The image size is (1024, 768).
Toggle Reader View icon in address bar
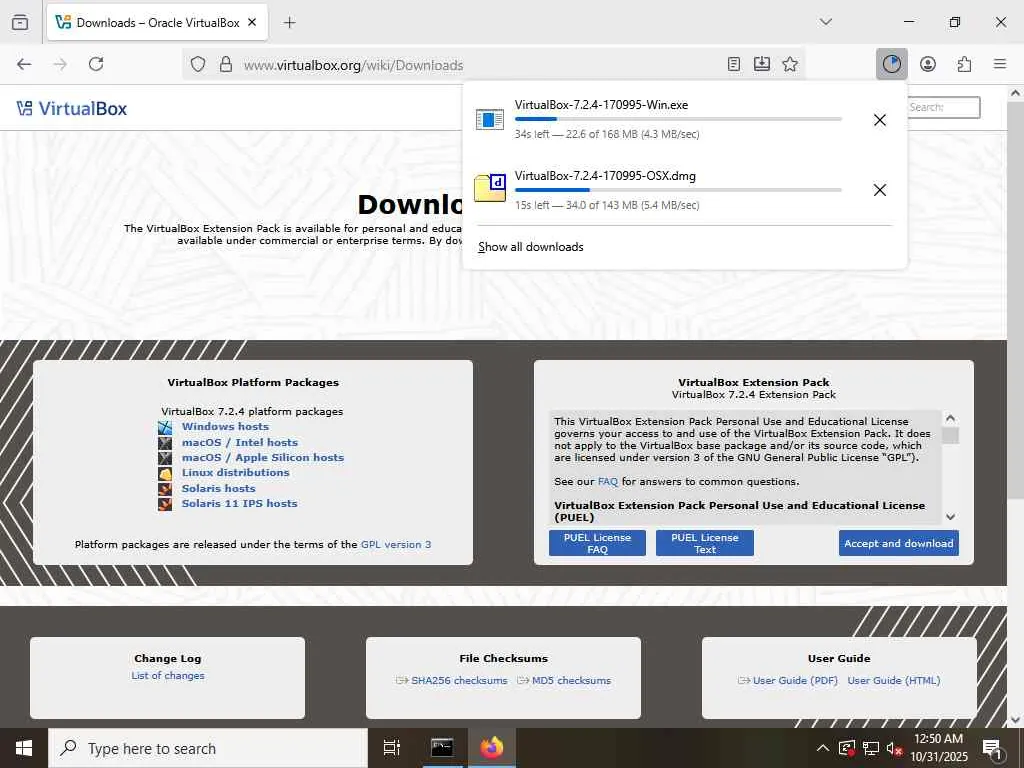click(x=733, y=64)
